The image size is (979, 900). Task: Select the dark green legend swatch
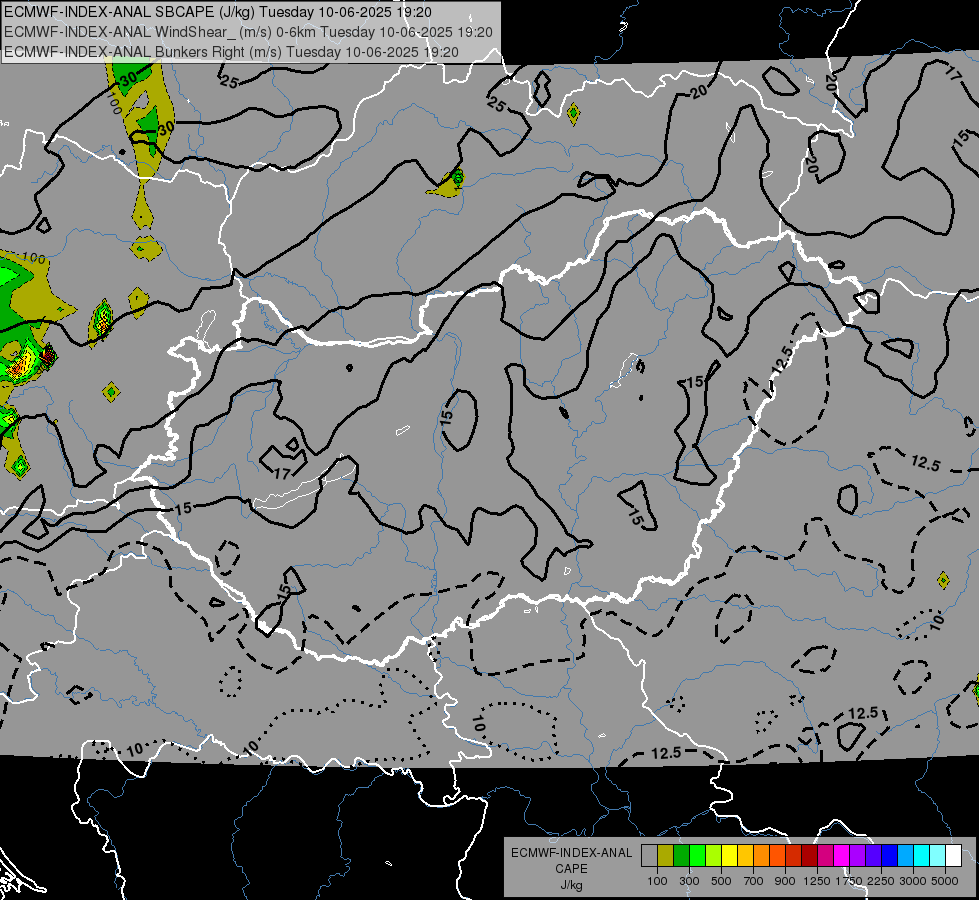tap(681, 856)
